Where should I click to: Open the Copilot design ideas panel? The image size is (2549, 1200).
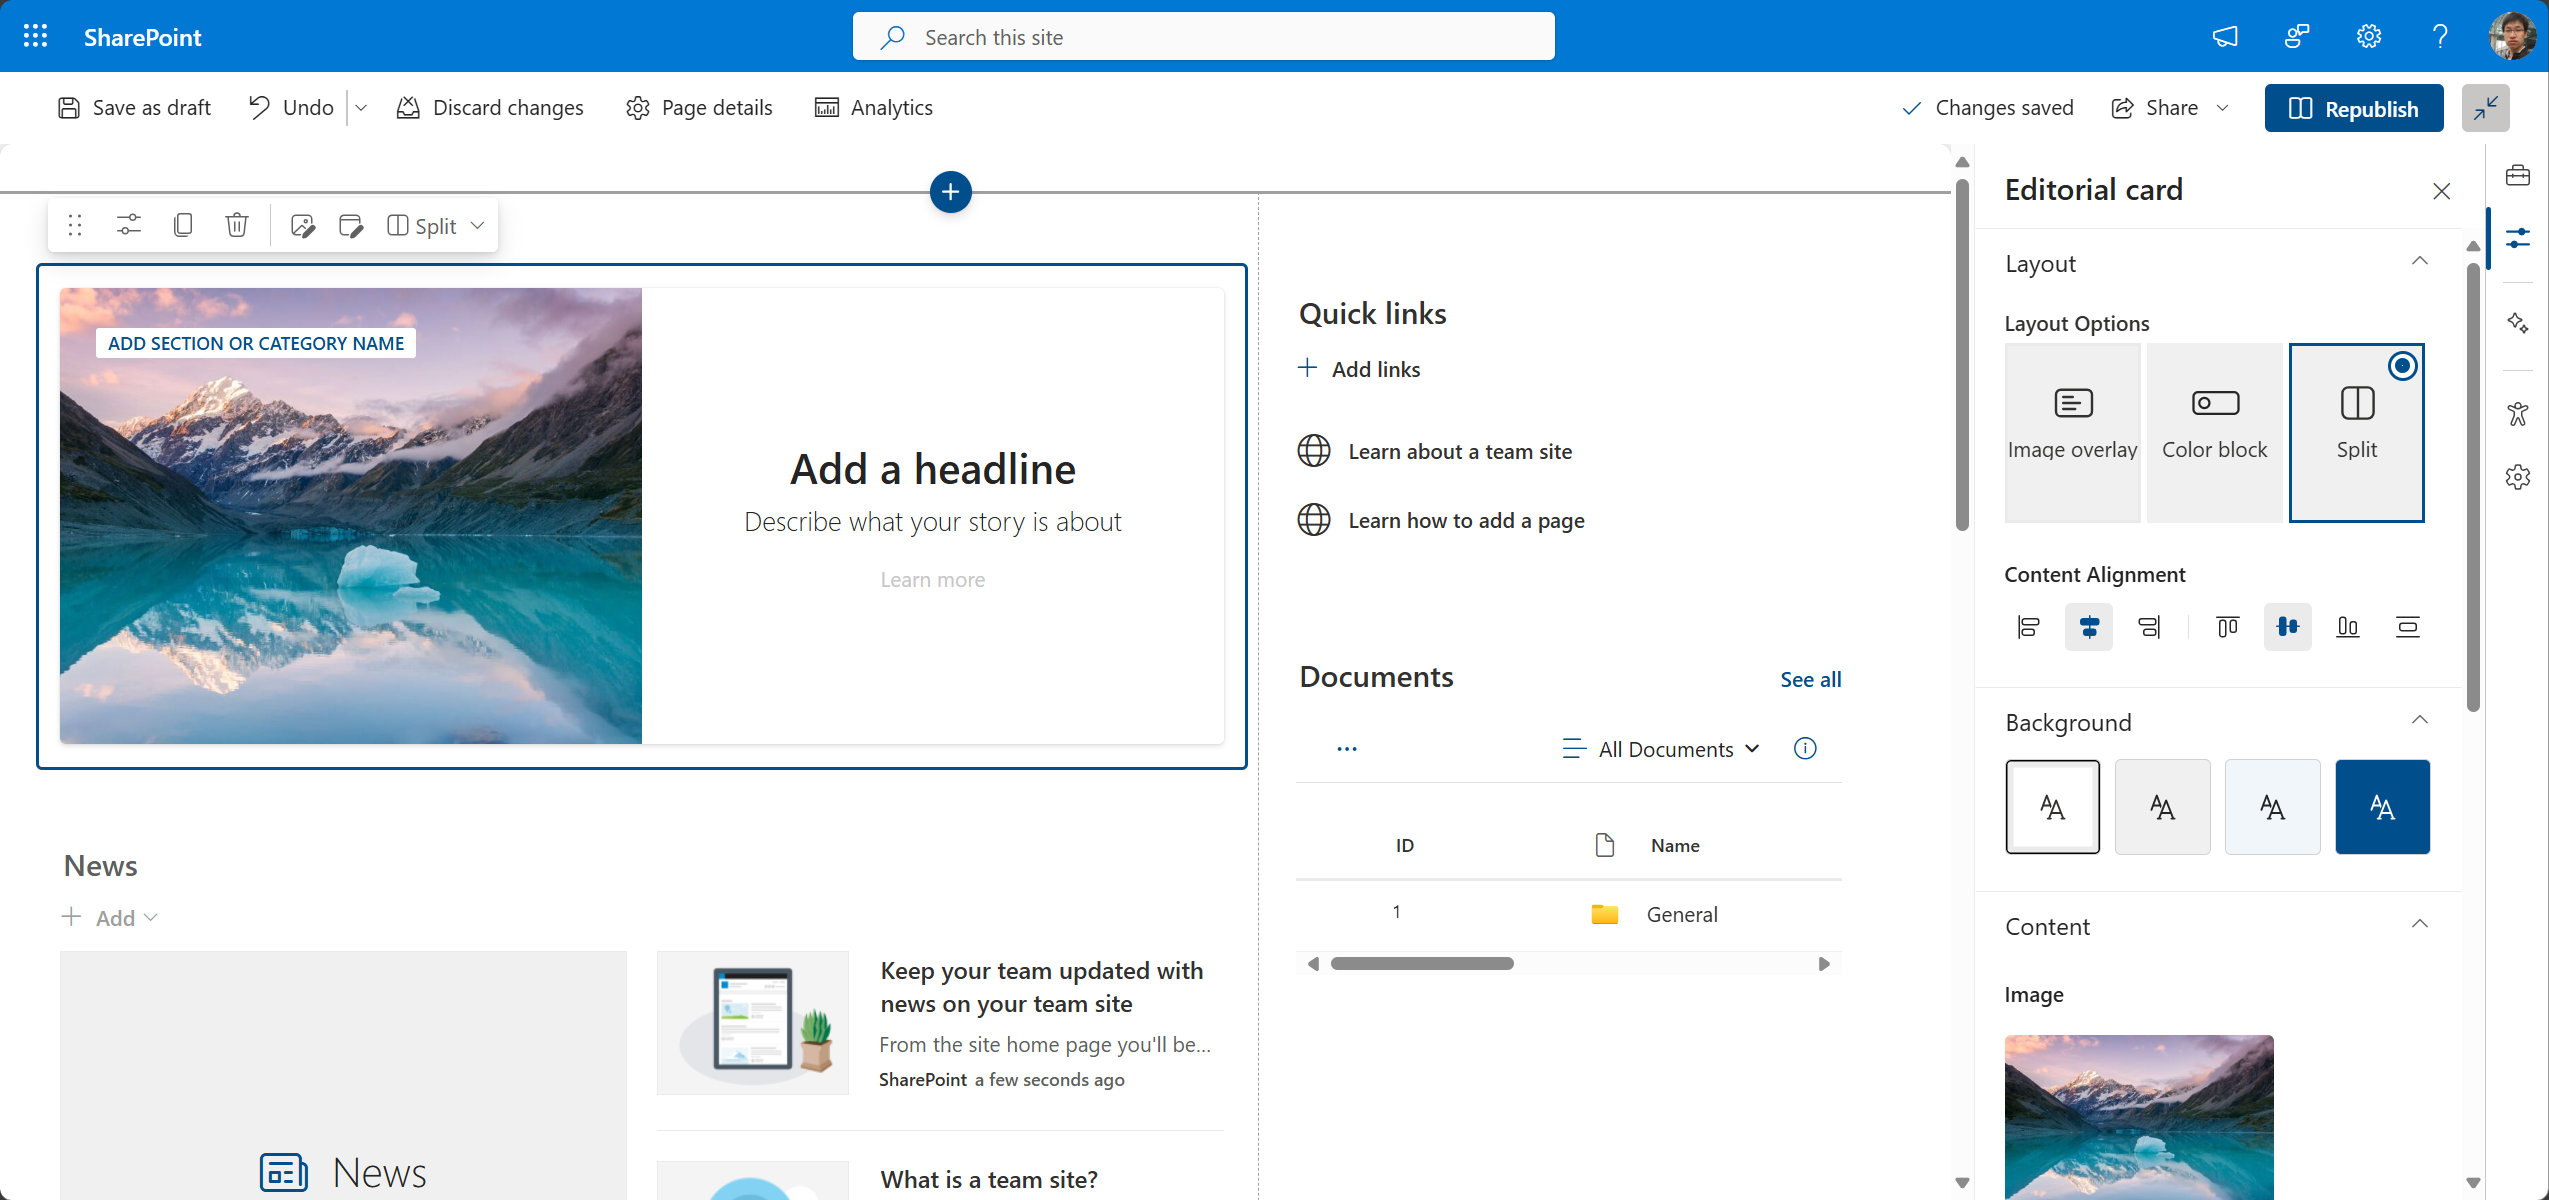2519,325
